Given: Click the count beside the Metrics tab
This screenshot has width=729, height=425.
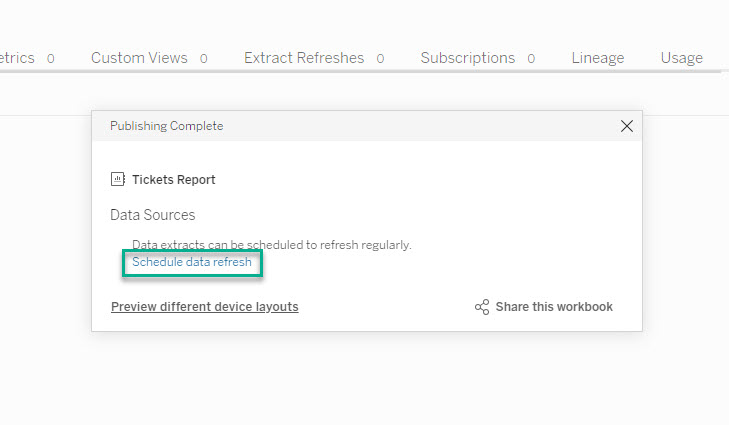Looking at the screenshot, I should coord(50,59).
